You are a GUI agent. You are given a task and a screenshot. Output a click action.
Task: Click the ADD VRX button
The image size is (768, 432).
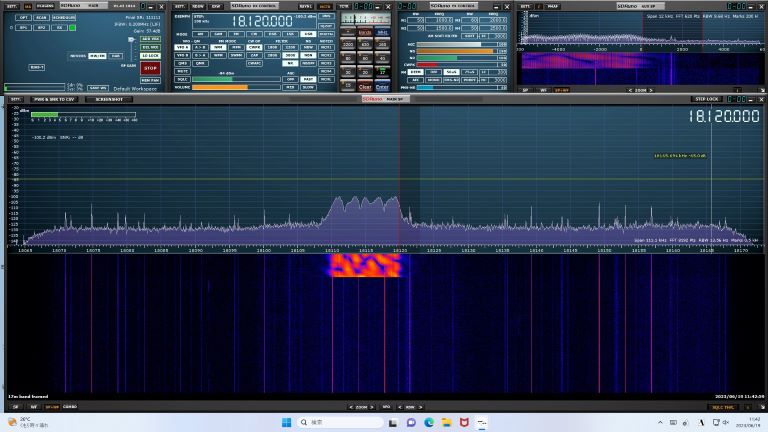[150, 39]
